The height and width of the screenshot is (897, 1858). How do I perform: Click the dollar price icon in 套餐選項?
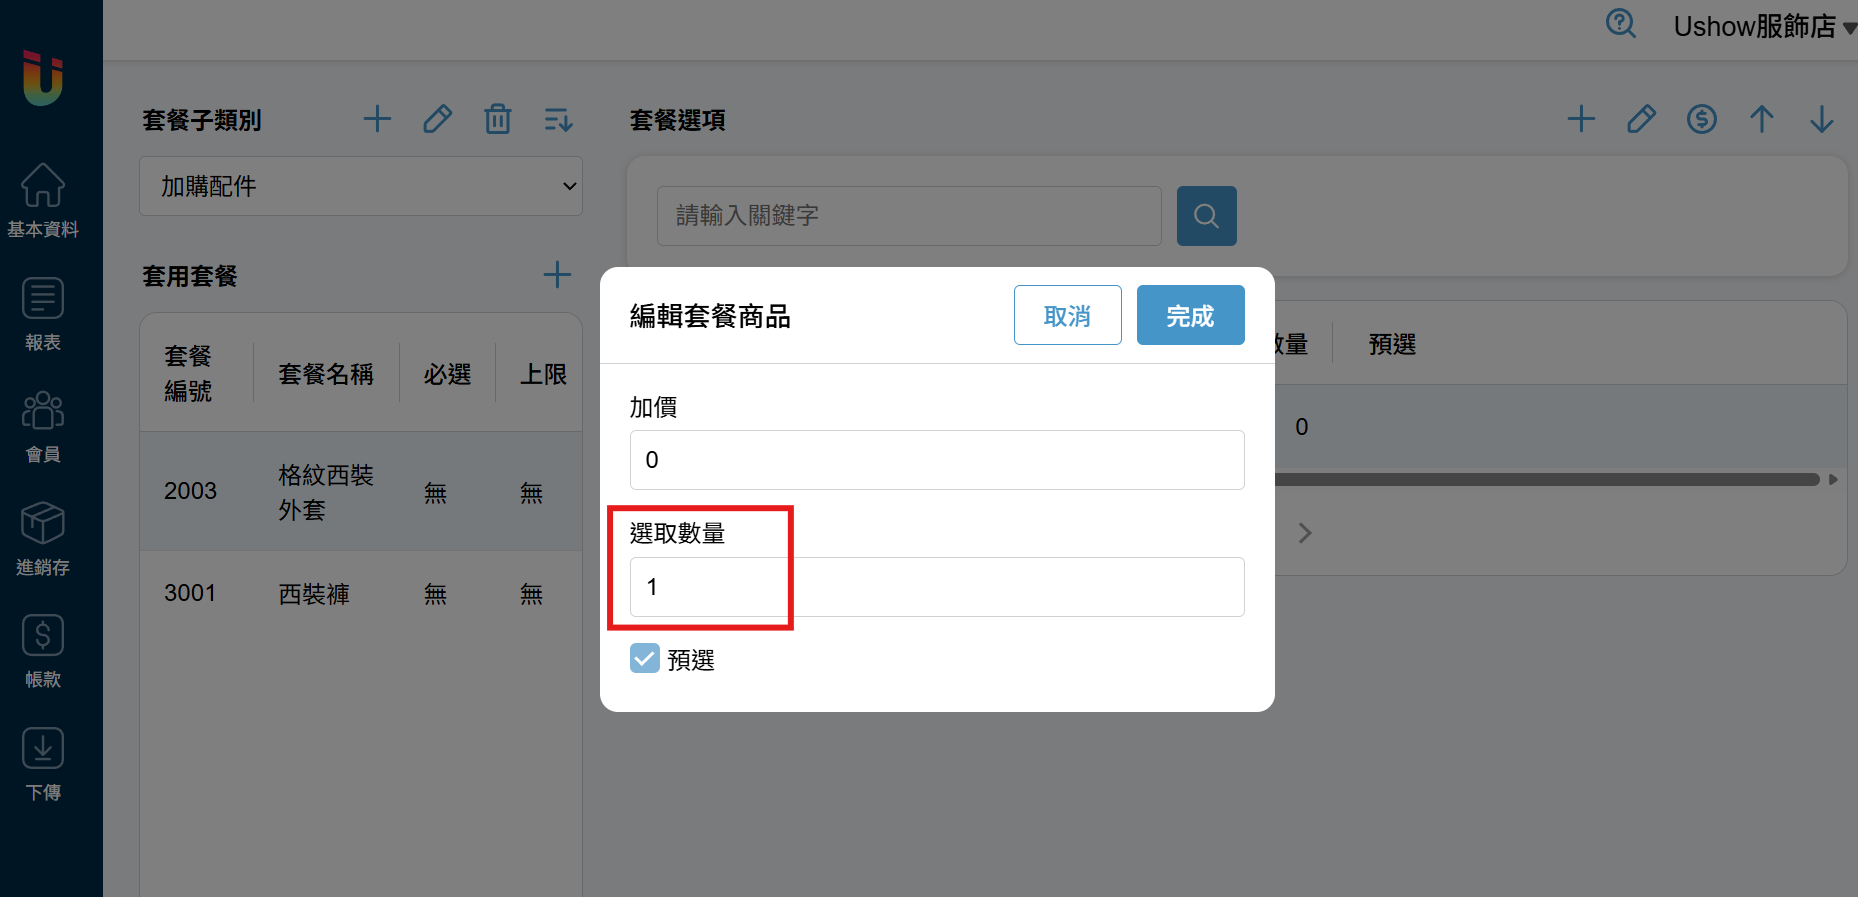click(1702, 120)
